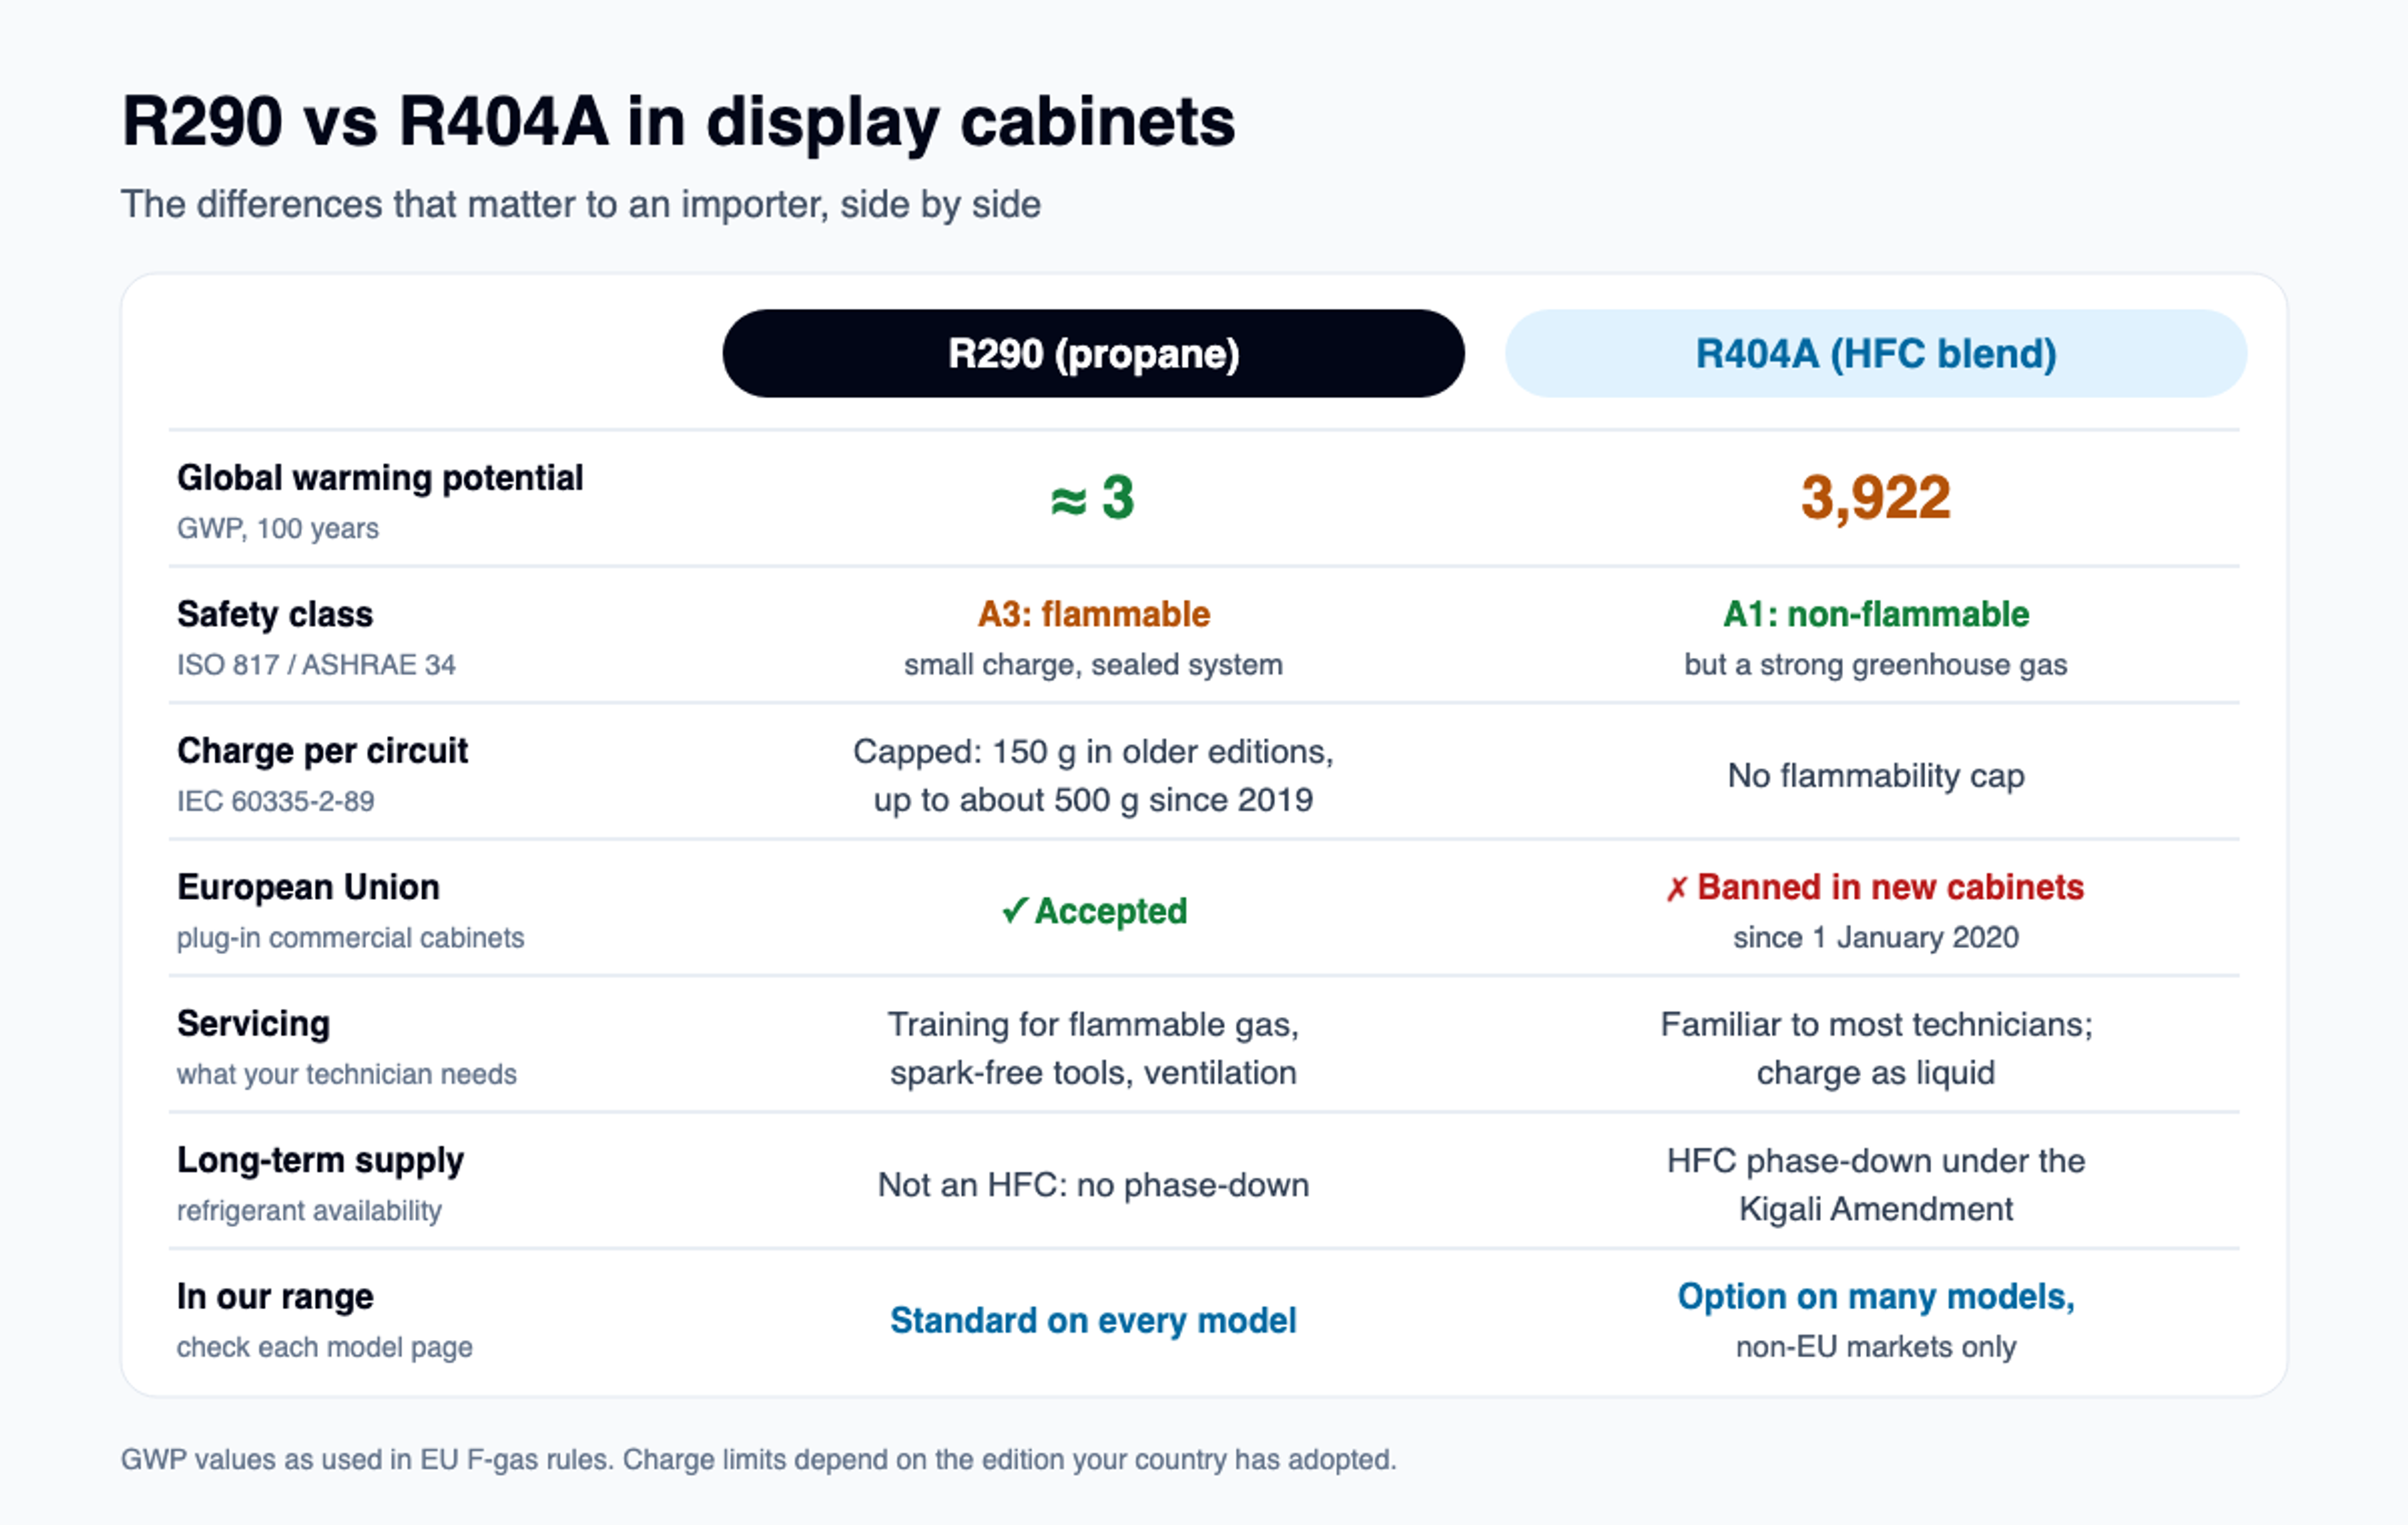Click 'IEC 60335-2-89' sublabel
The image size is (2408, 1525).
click(x=276, y=801)
